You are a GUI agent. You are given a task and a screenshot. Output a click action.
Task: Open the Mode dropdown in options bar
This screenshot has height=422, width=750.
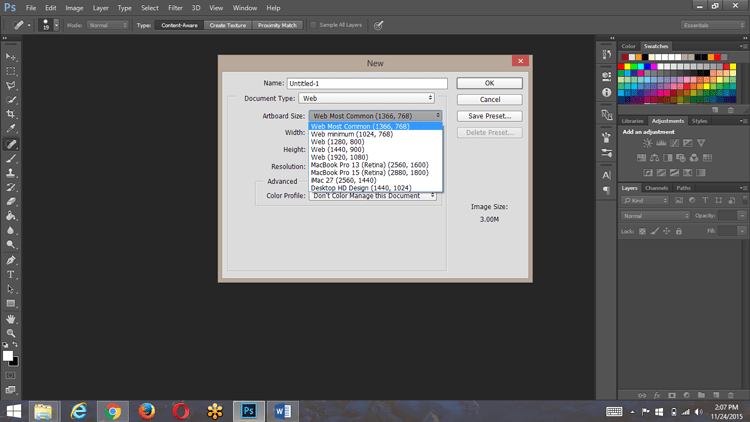click(x=108, y=25)
